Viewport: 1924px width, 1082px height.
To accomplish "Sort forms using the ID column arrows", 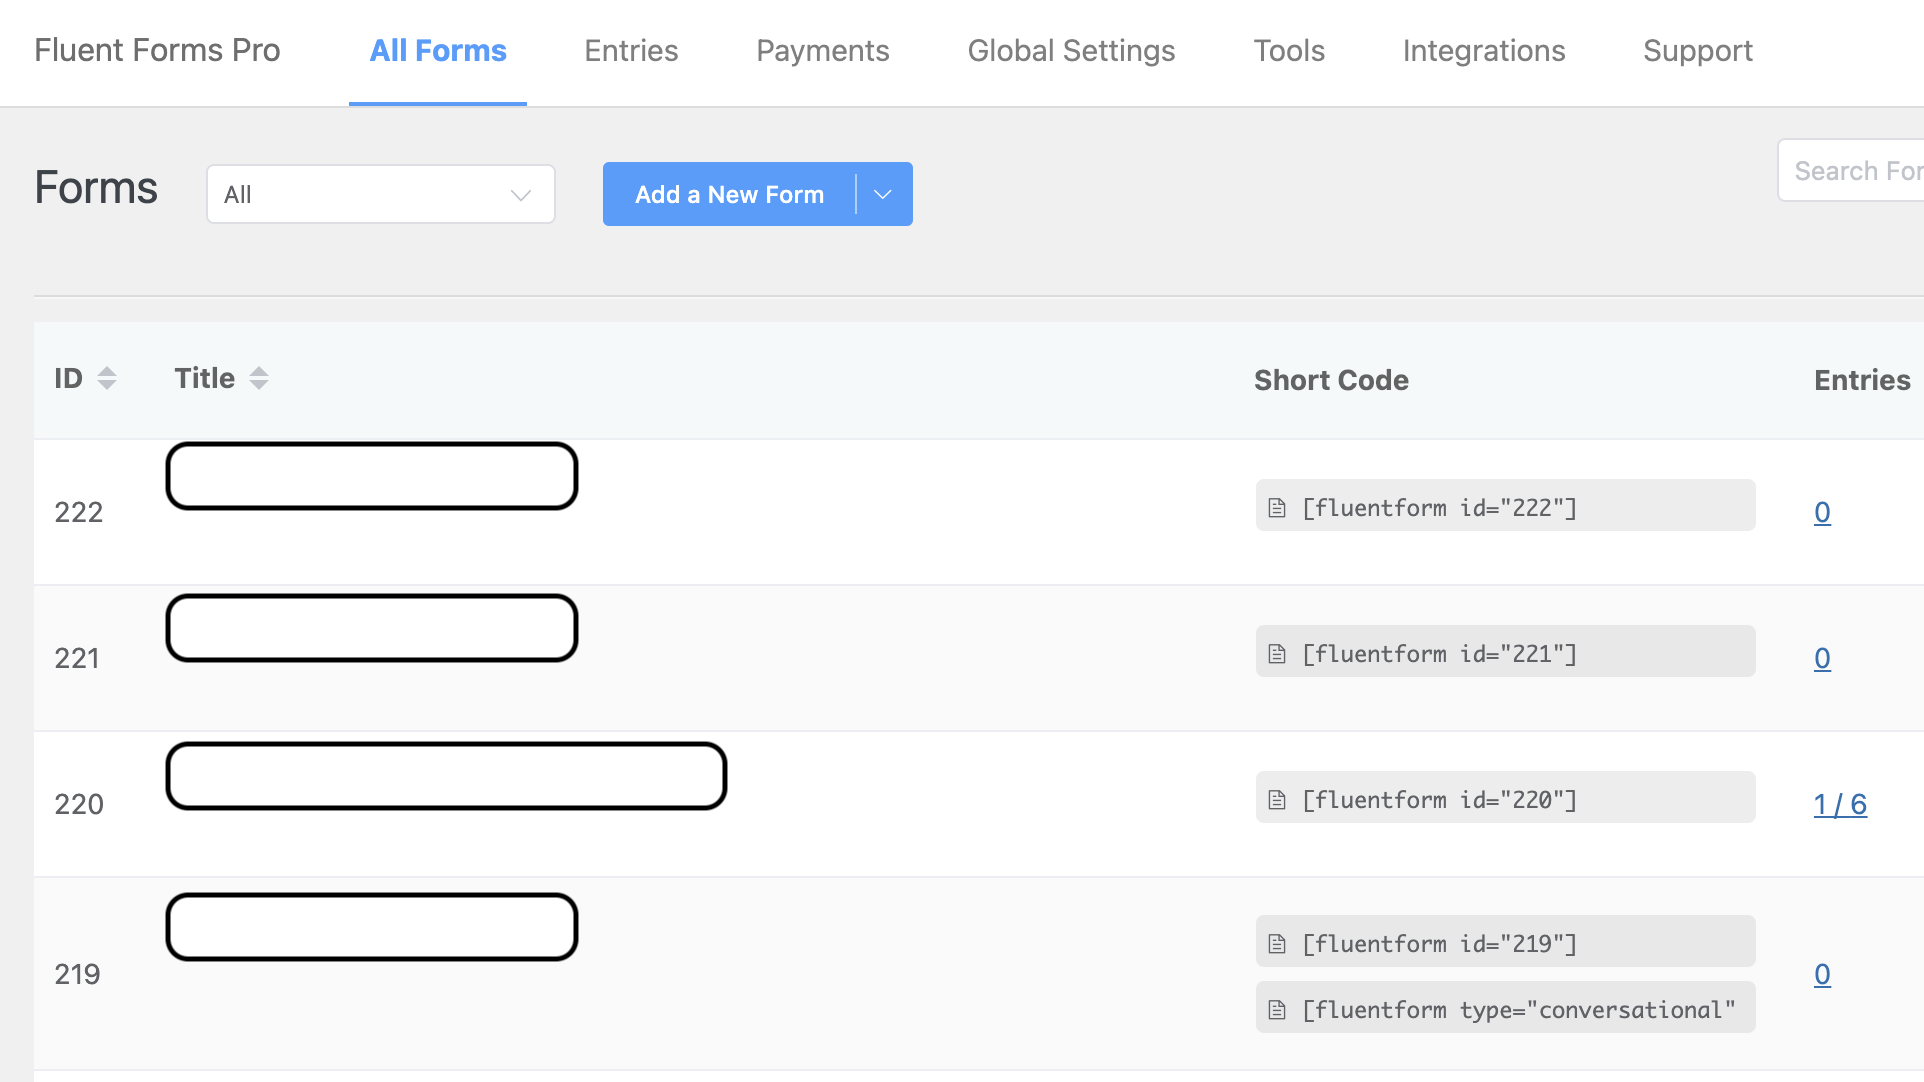I will point(108,378).
